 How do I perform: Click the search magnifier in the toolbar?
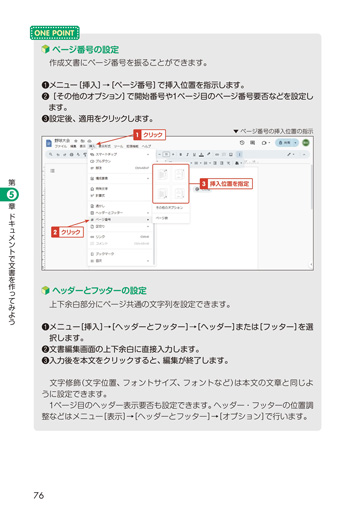click(51, 154)
